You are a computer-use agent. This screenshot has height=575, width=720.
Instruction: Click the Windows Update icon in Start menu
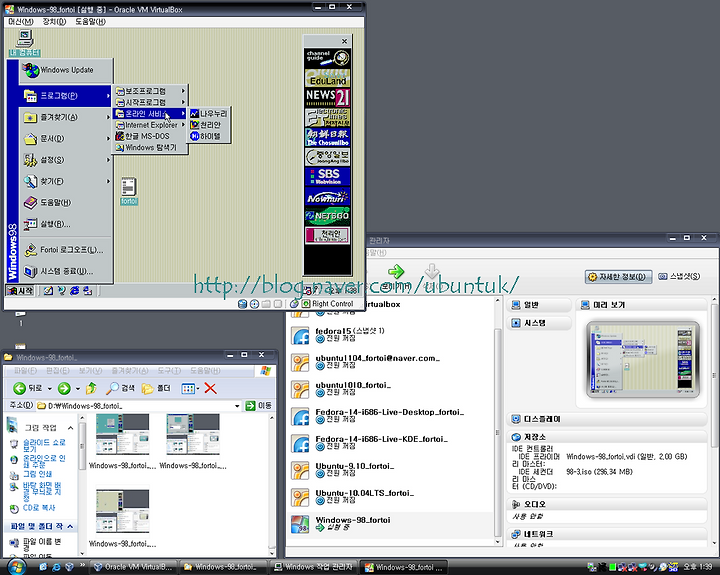tap(31, 70)
